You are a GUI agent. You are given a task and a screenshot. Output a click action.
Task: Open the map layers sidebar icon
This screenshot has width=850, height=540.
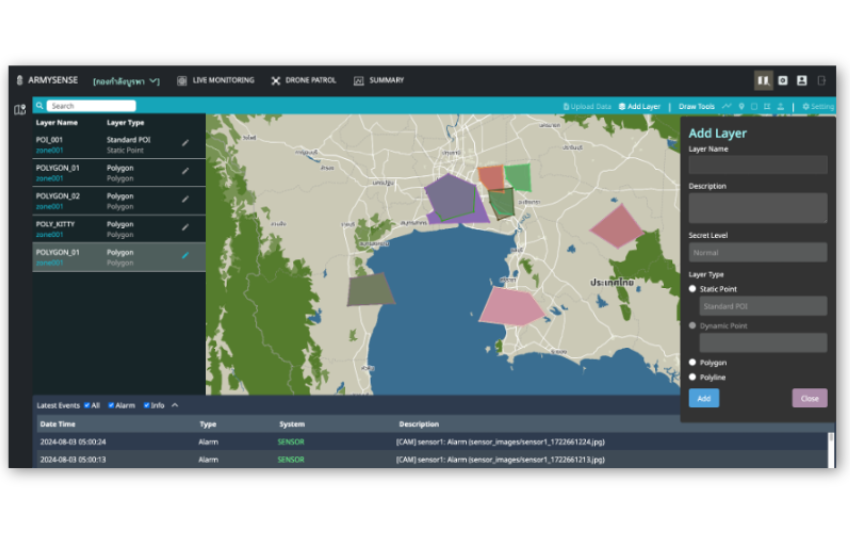pyautogui.click(x=19, y=109)
